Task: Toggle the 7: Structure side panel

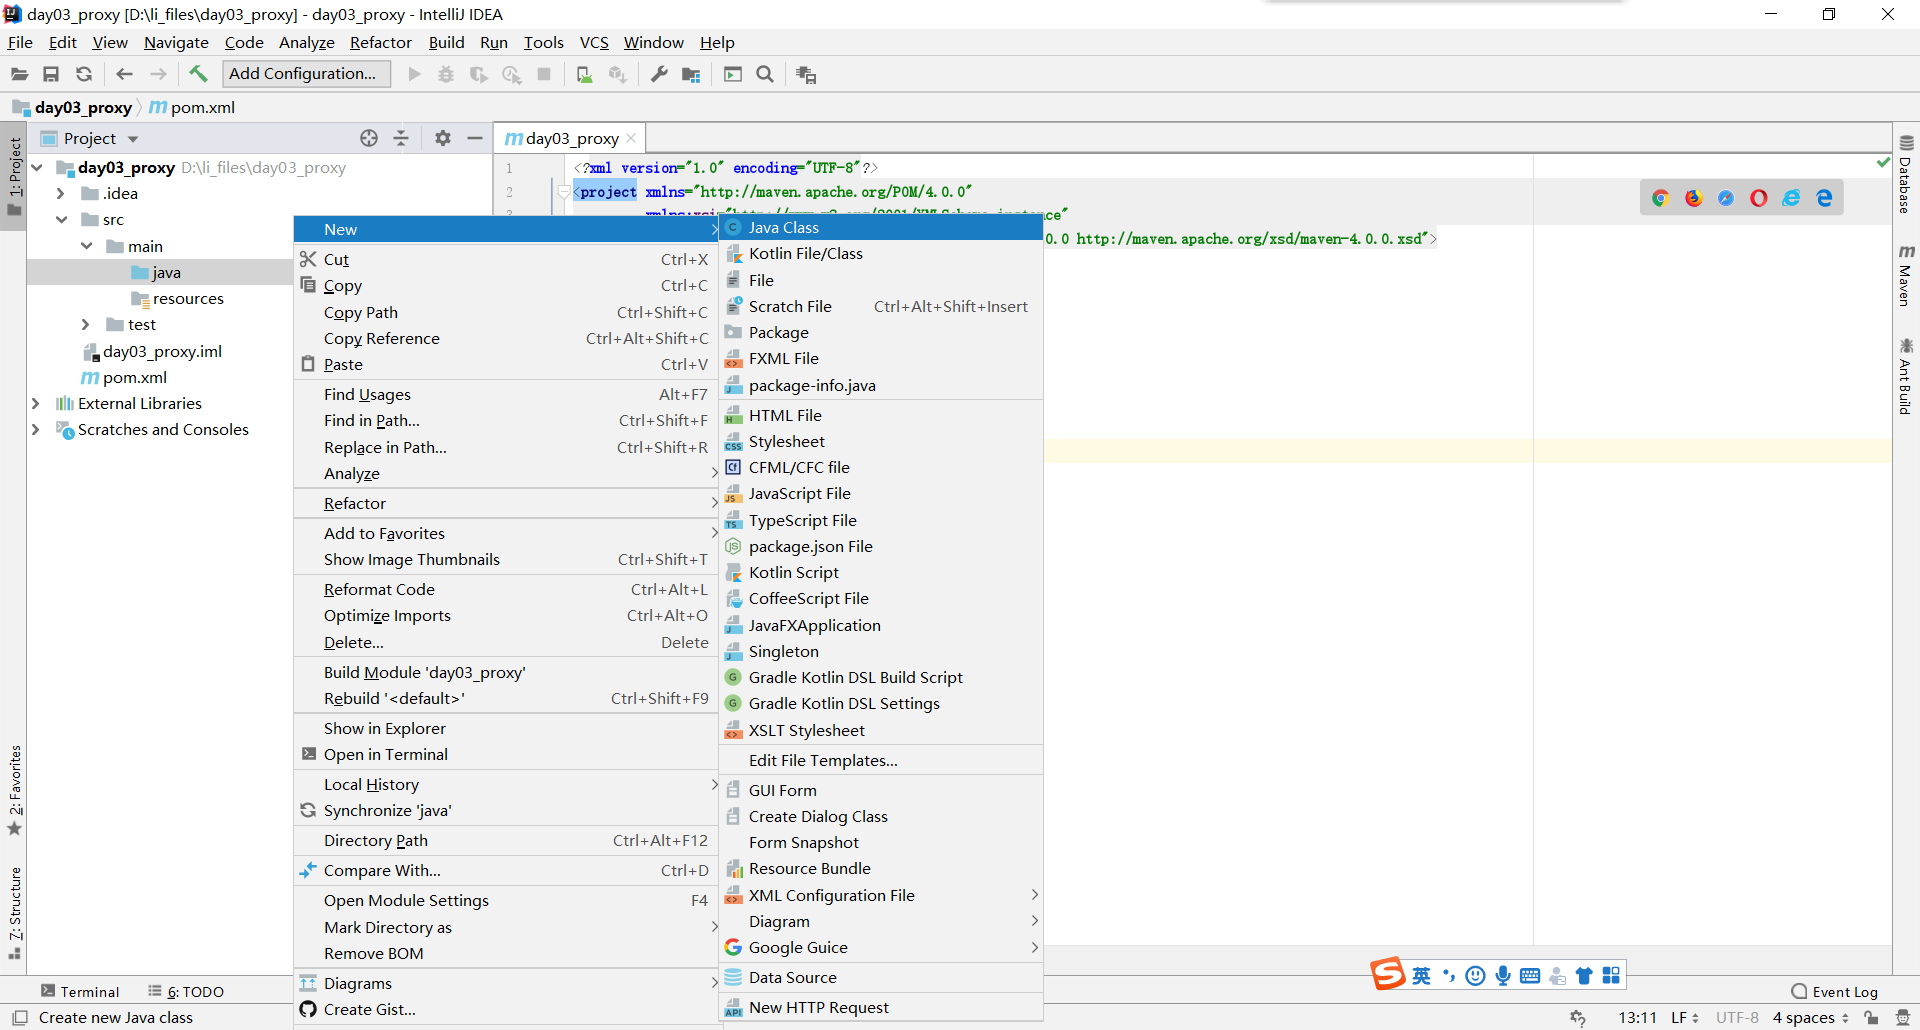Action: point(14,912)
